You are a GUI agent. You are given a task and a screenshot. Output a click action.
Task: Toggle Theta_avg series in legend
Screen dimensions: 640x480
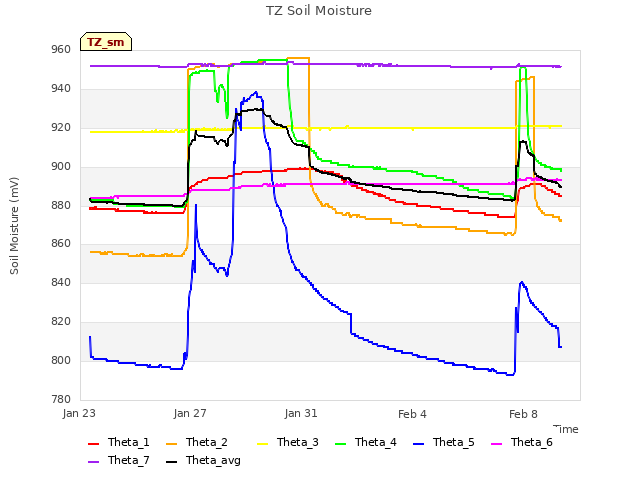coord(203,460)
